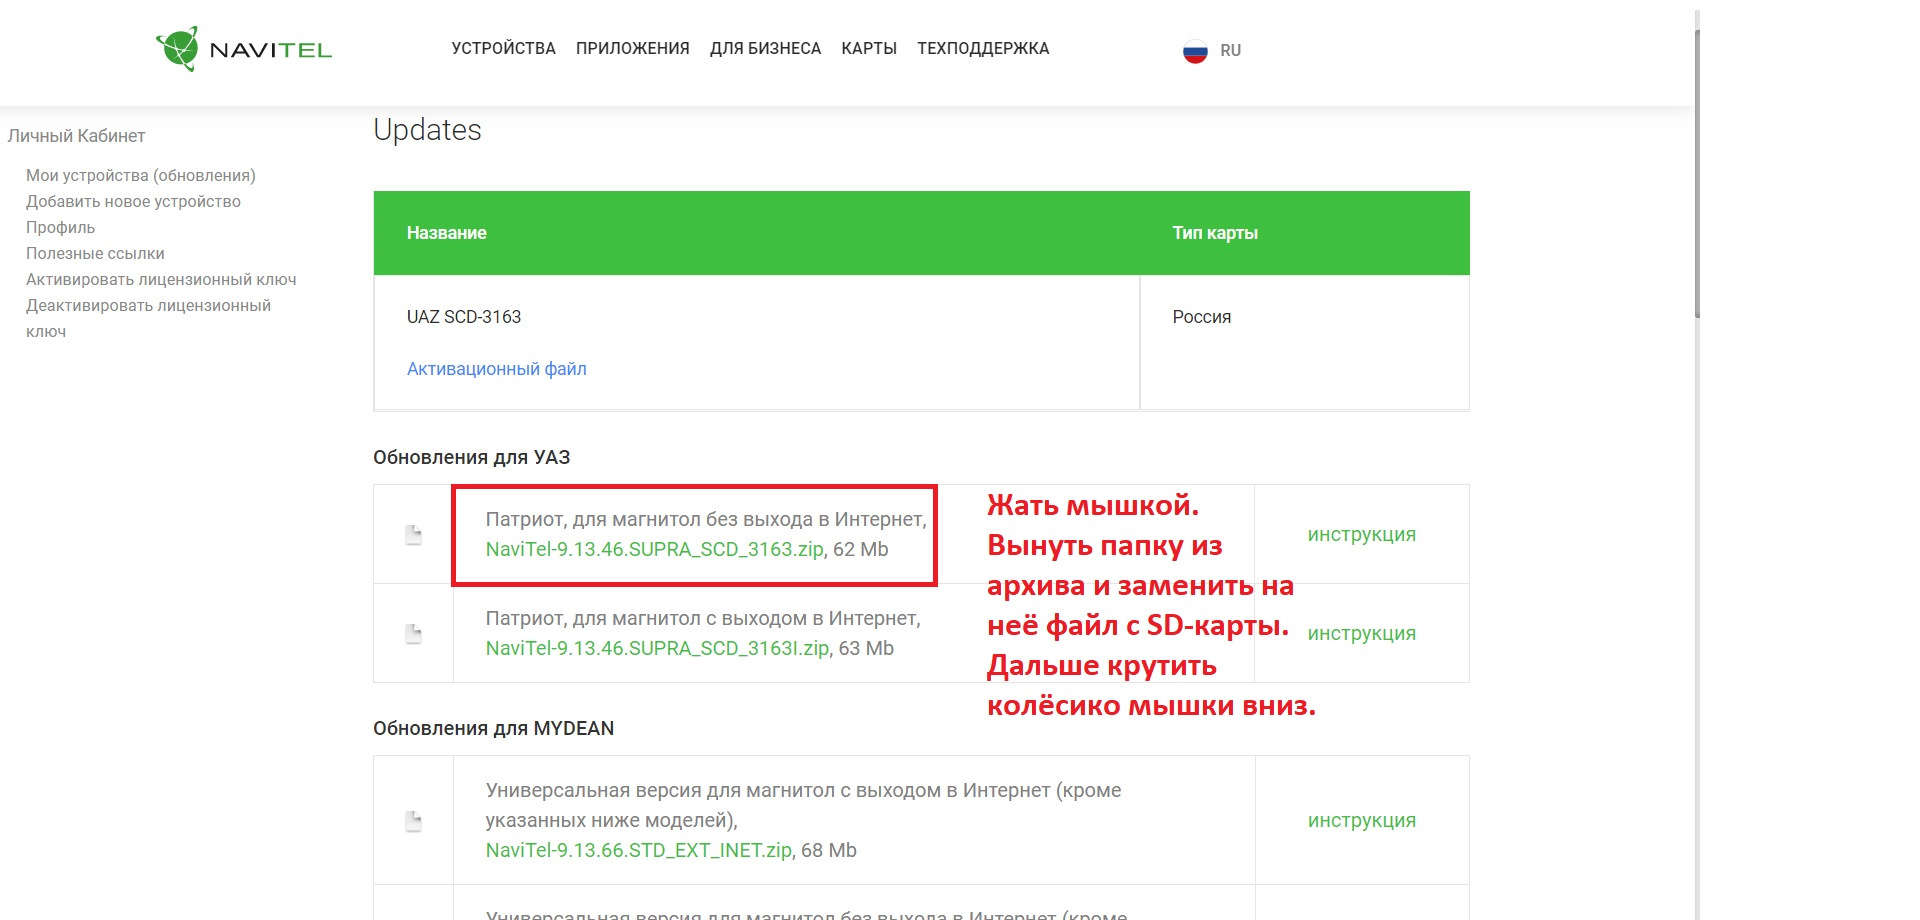Open the Профиль sidebar link
1920x920 pixels.
click(x=61, y=227)
